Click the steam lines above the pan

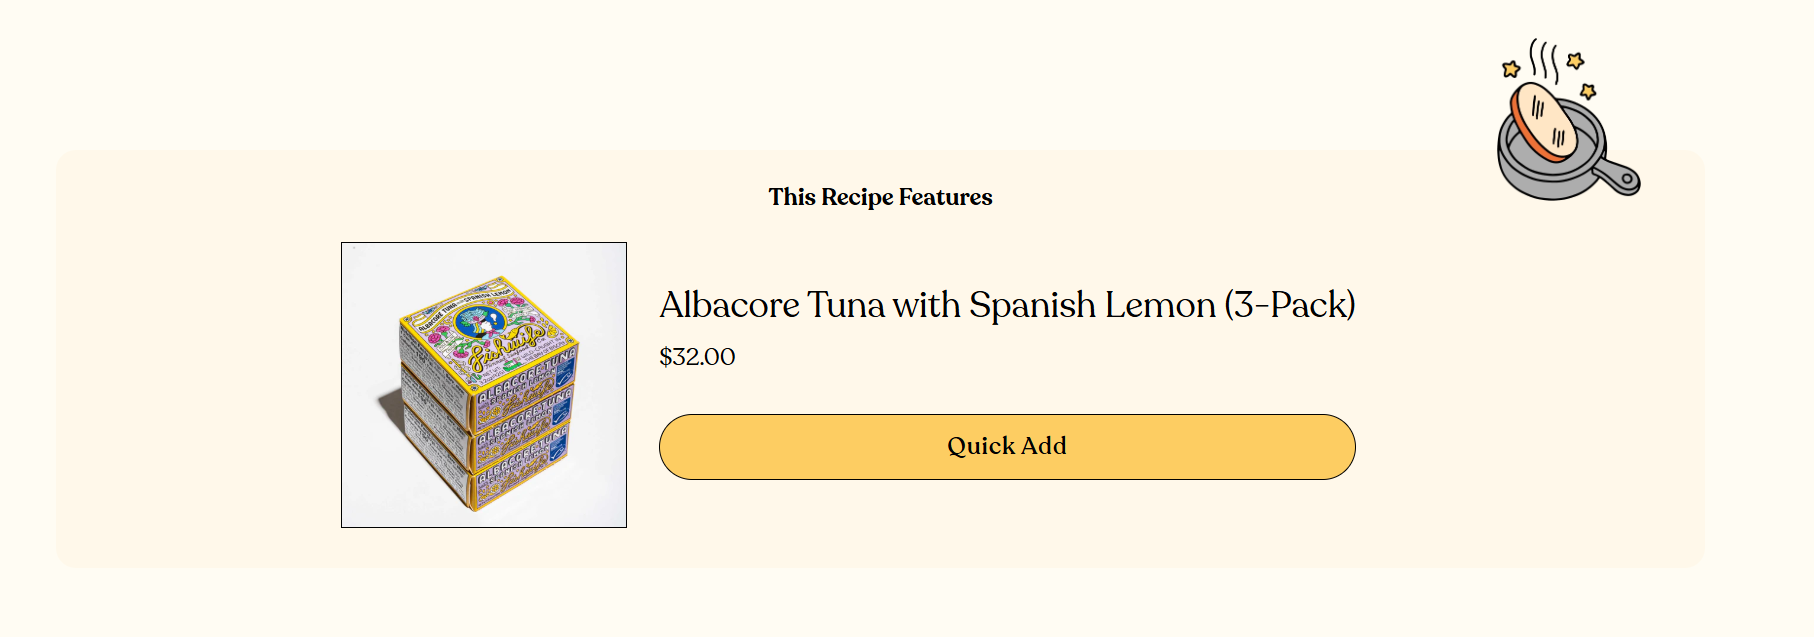coord(1545,60)
